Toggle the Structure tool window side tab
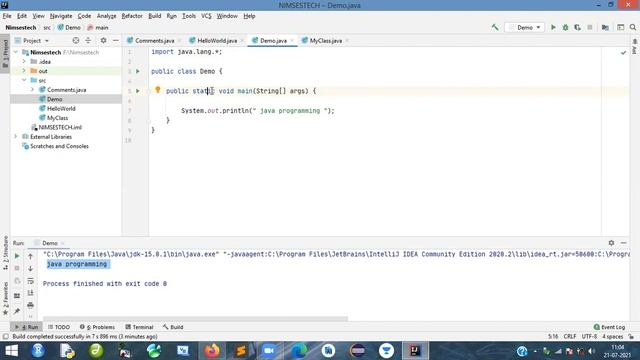 click(5, 252)
